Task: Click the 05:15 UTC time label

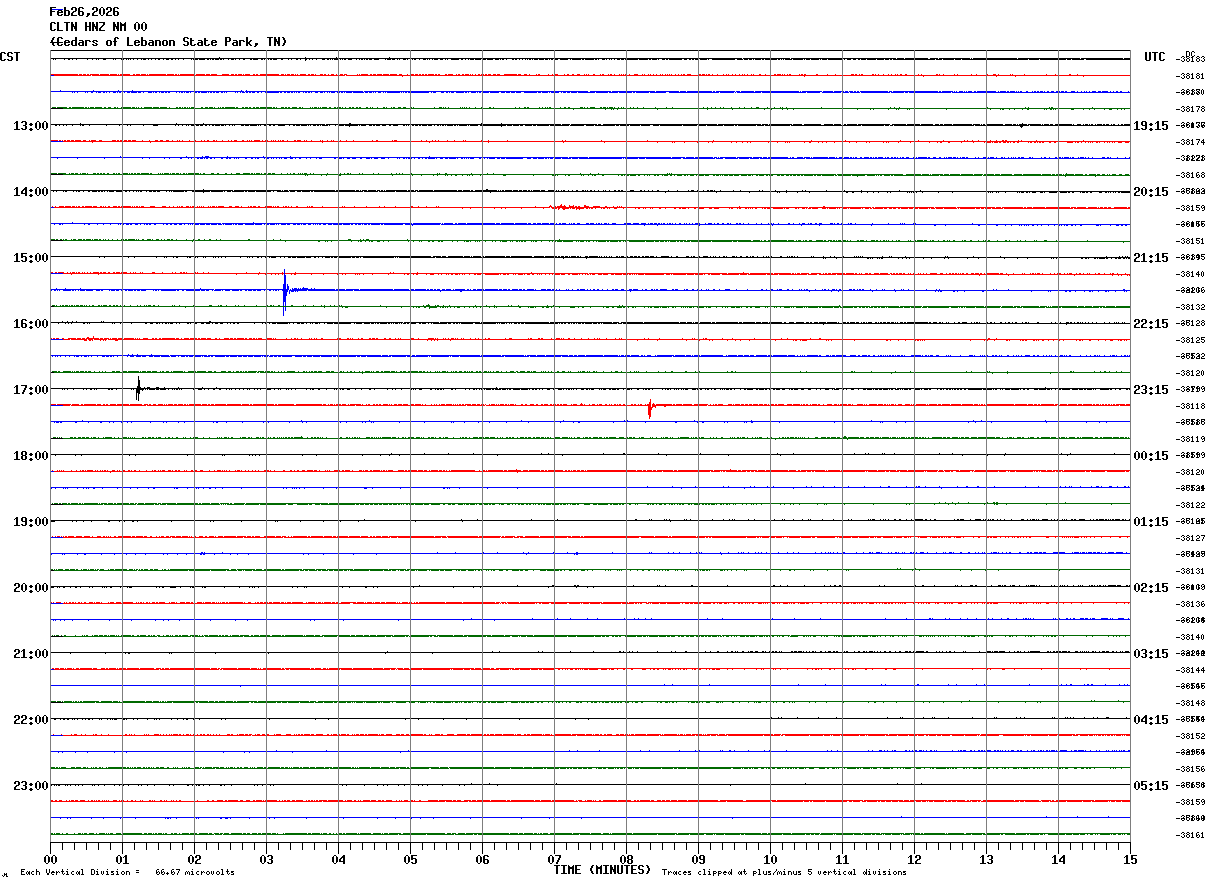Action: [x=1151, y=786]
